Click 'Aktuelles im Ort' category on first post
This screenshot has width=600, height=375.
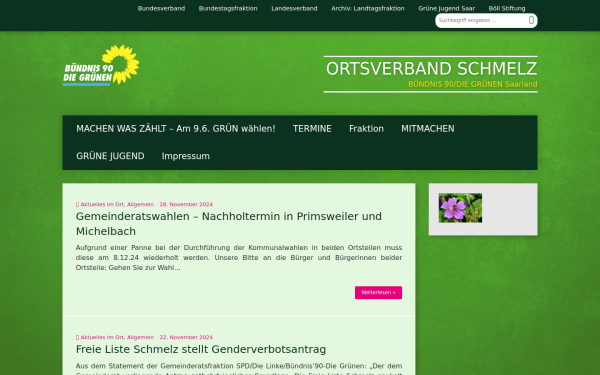tap(102, 205)
